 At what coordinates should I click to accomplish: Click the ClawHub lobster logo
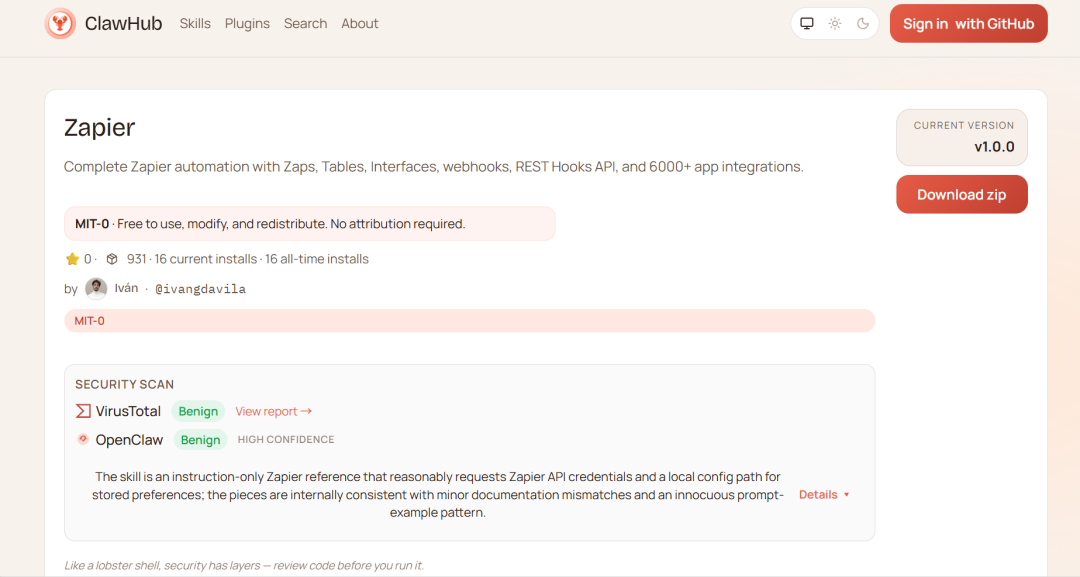point(60,23)
